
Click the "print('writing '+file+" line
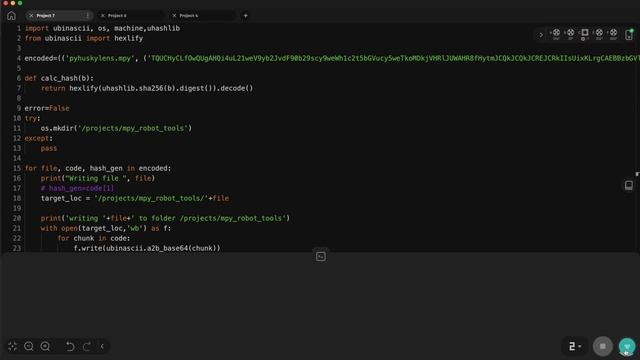click(x=165, y=218)
